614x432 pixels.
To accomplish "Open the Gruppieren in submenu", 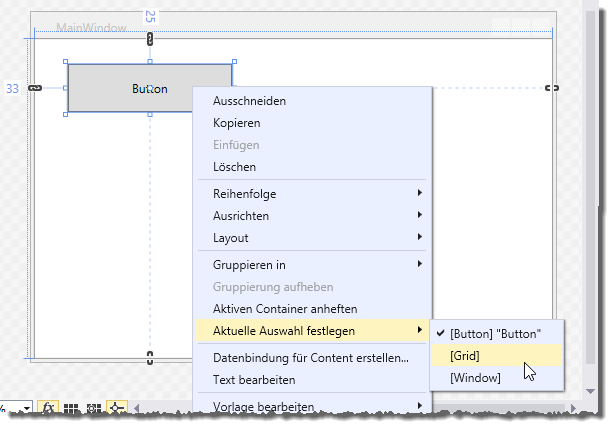I will coord(312,265).
